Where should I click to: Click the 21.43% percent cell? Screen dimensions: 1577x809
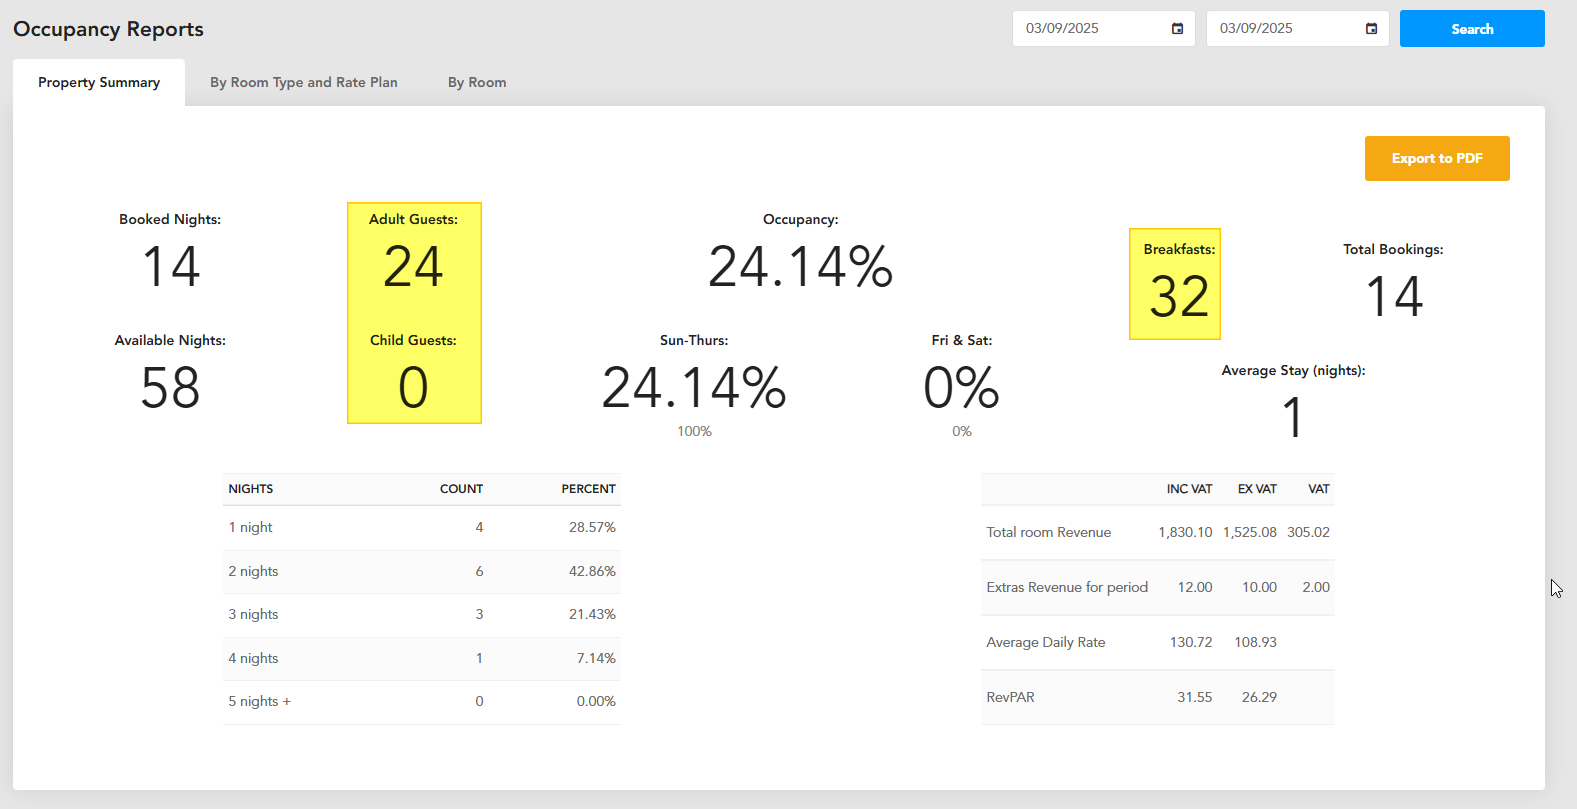click(x=592, y=614)
